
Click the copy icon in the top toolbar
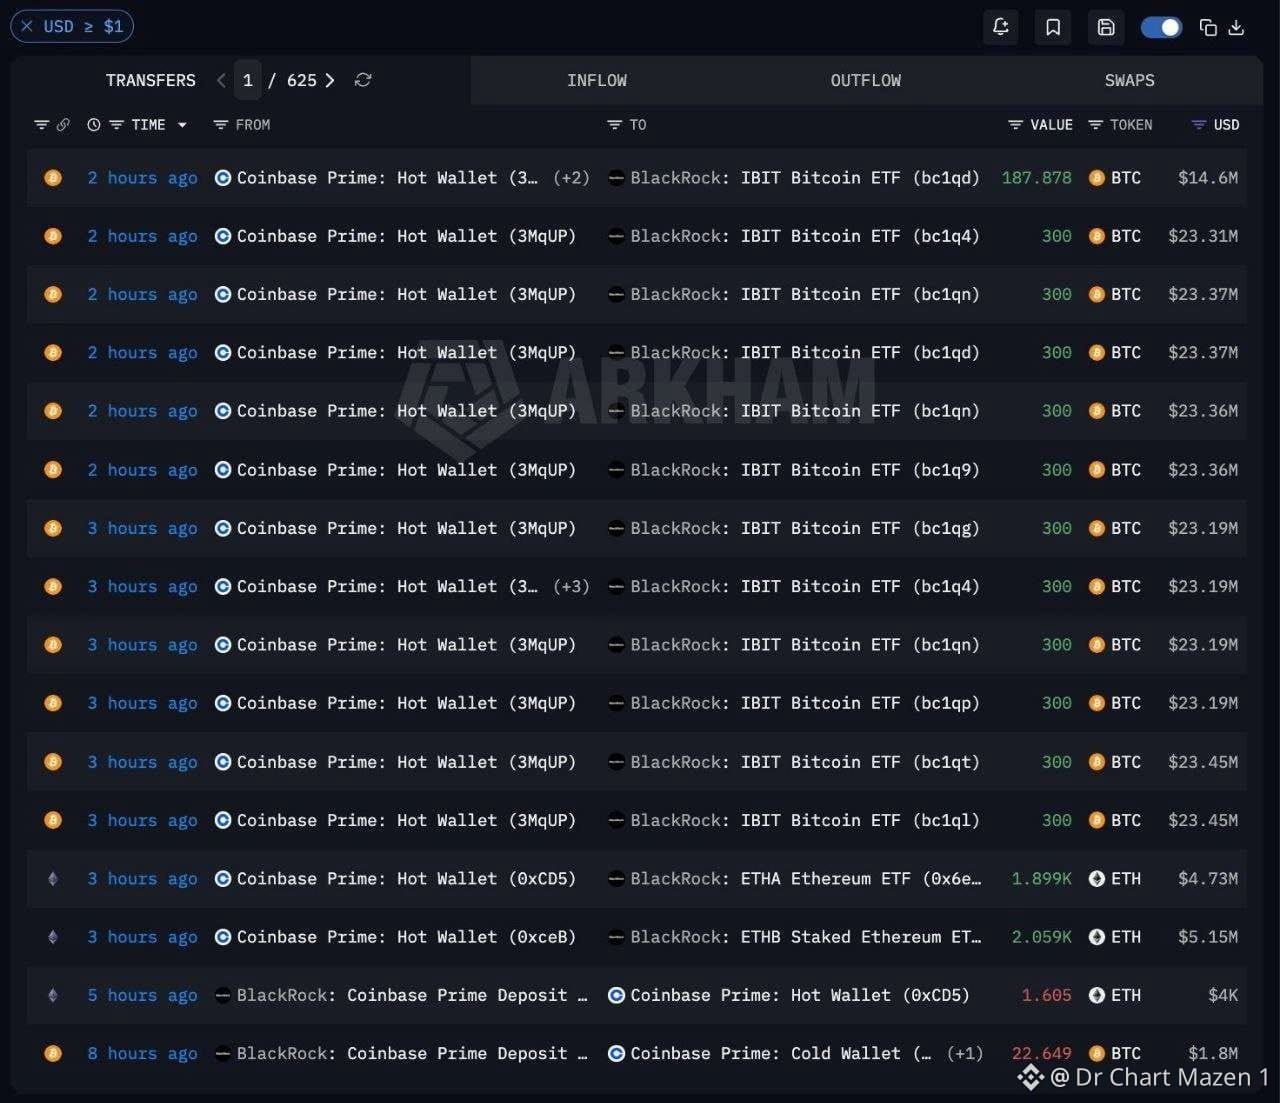coord(1208,27)
